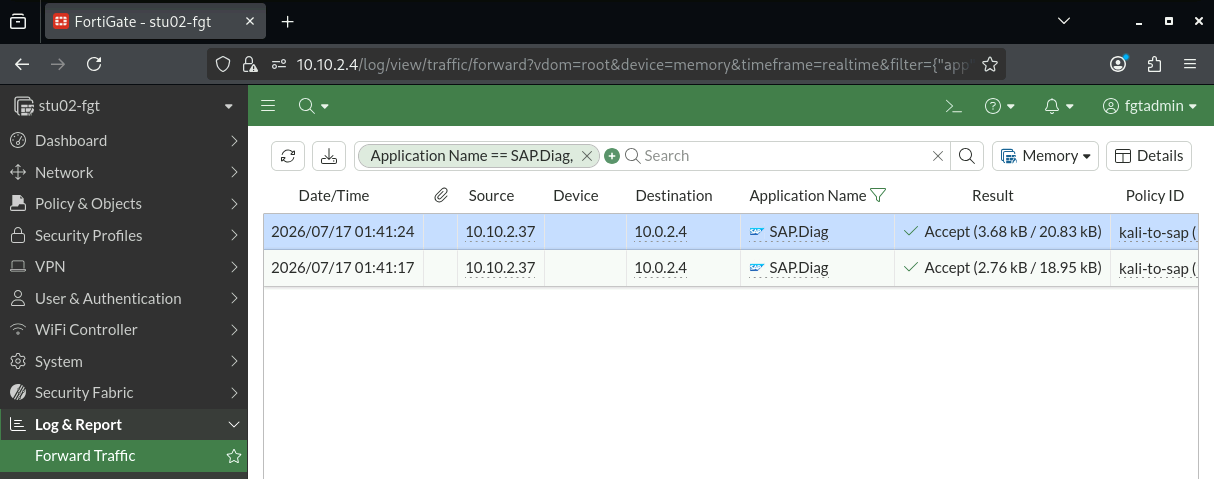Expand WiFi Controller menu
Screen dimensions: 1214x479
(x=124, y=330)
